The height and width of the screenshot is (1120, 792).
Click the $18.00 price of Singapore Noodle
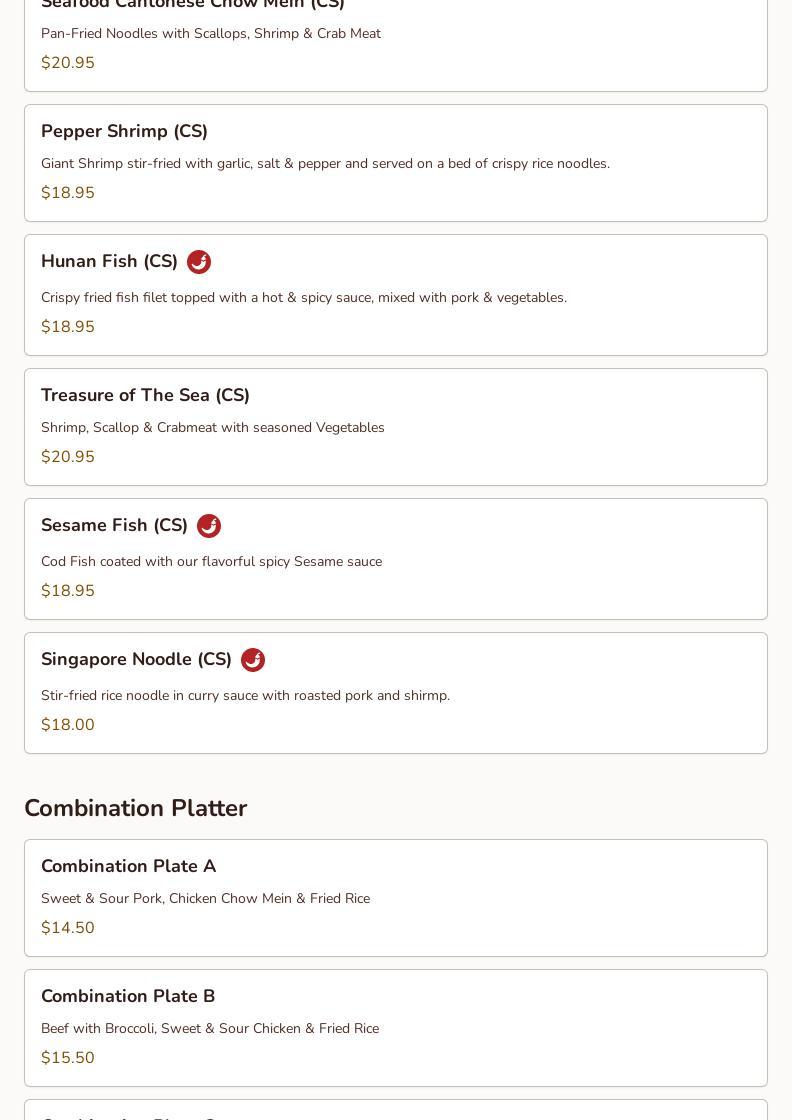point(68,724)
